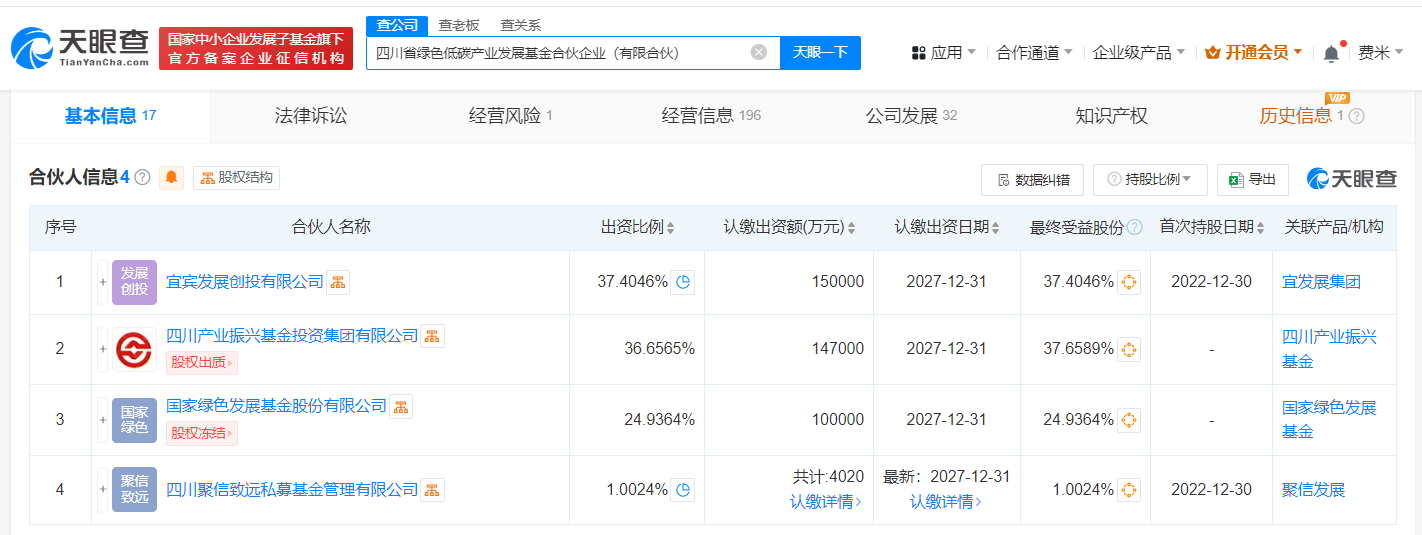1422x535 pixels.
Task: Open the 合作通道 dropdown
Action: [1034, 53]
